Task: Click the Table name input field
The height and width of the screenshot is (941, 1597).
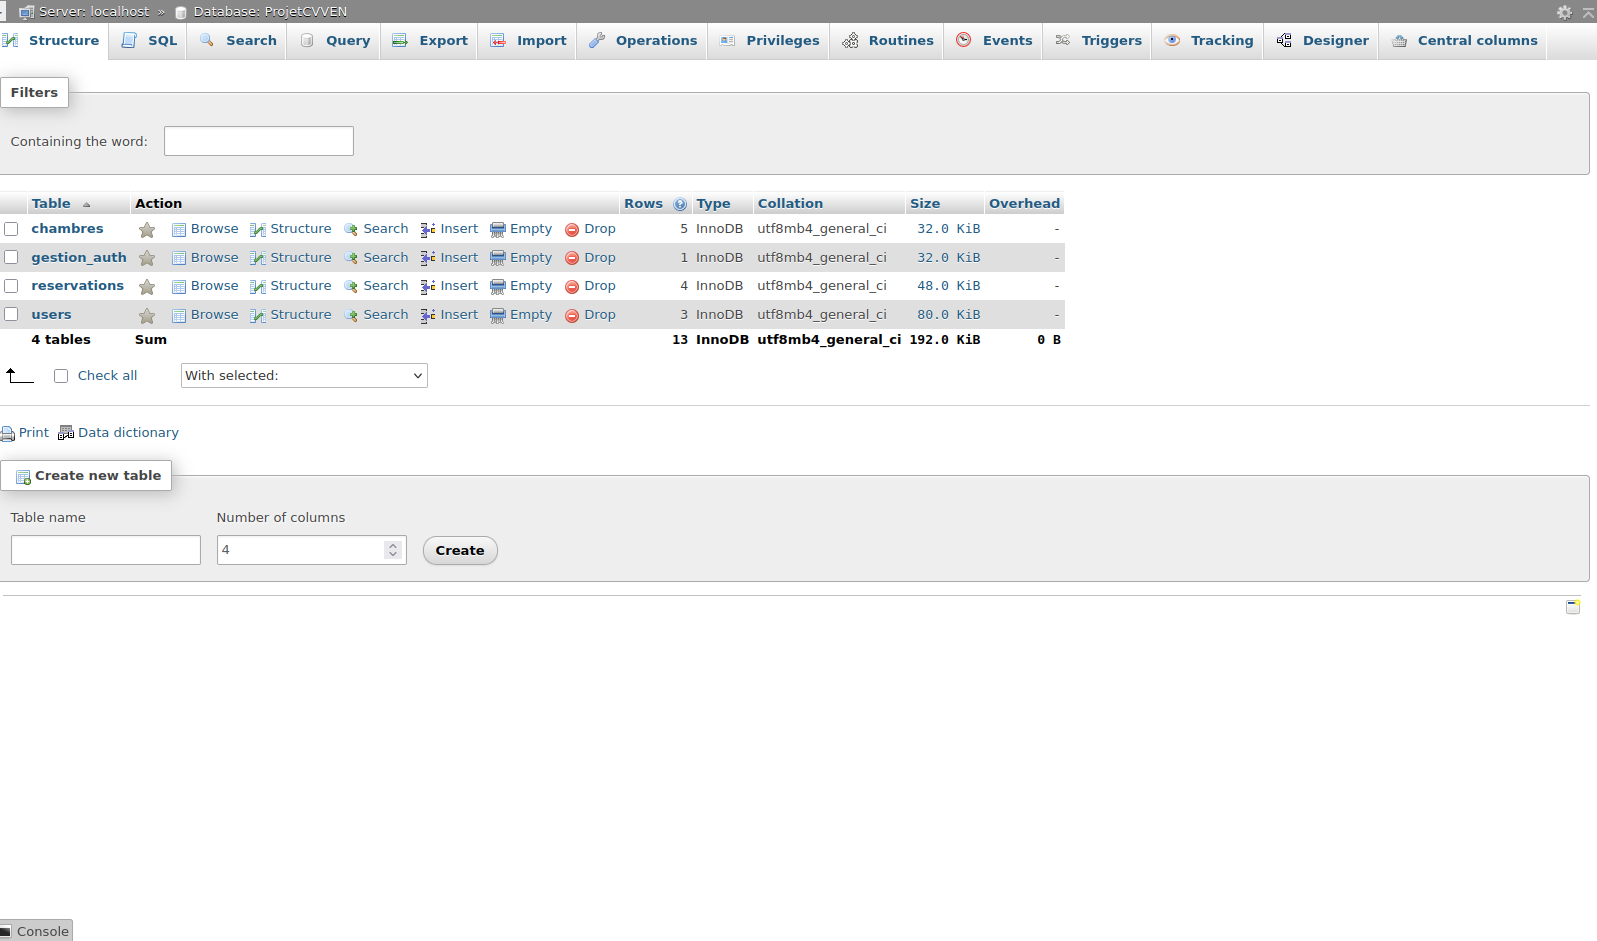Action: click(x=106, y=550)
